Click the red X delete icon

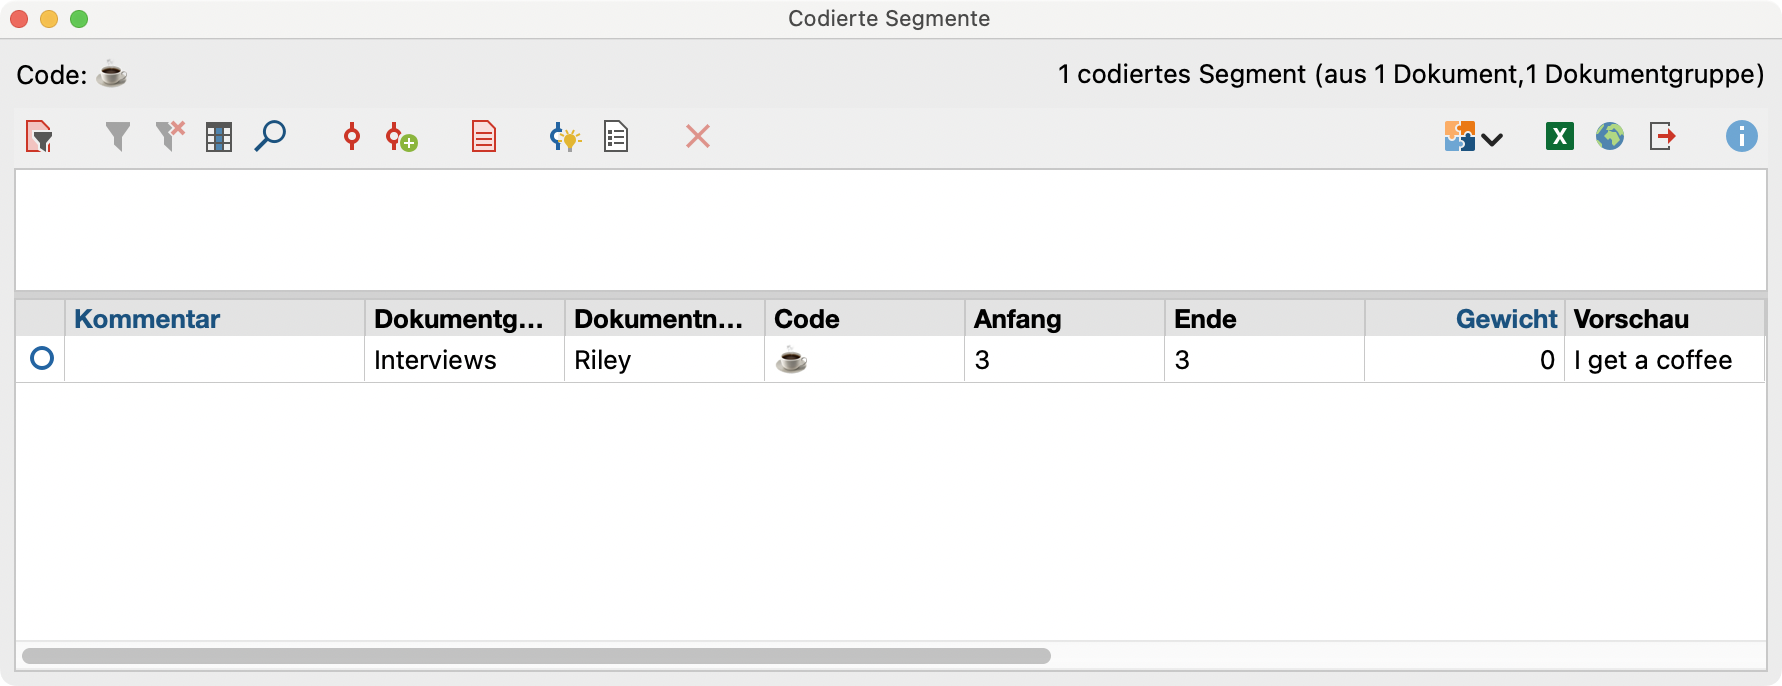click(698, 136)
